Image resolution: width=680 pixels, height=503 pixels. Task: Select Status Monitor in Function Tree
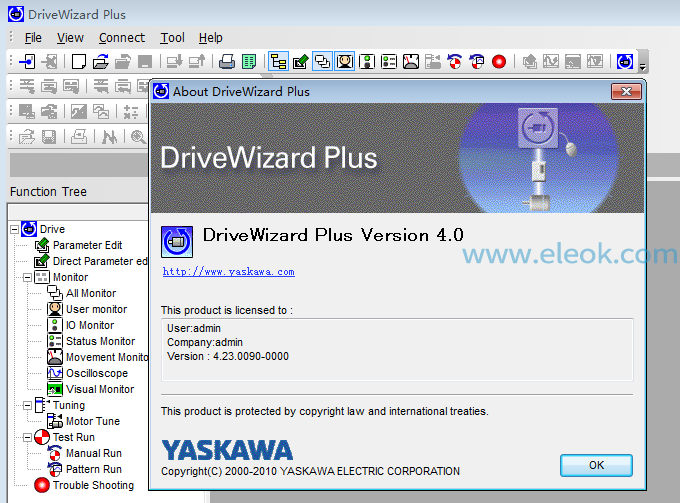click(100, 341)
